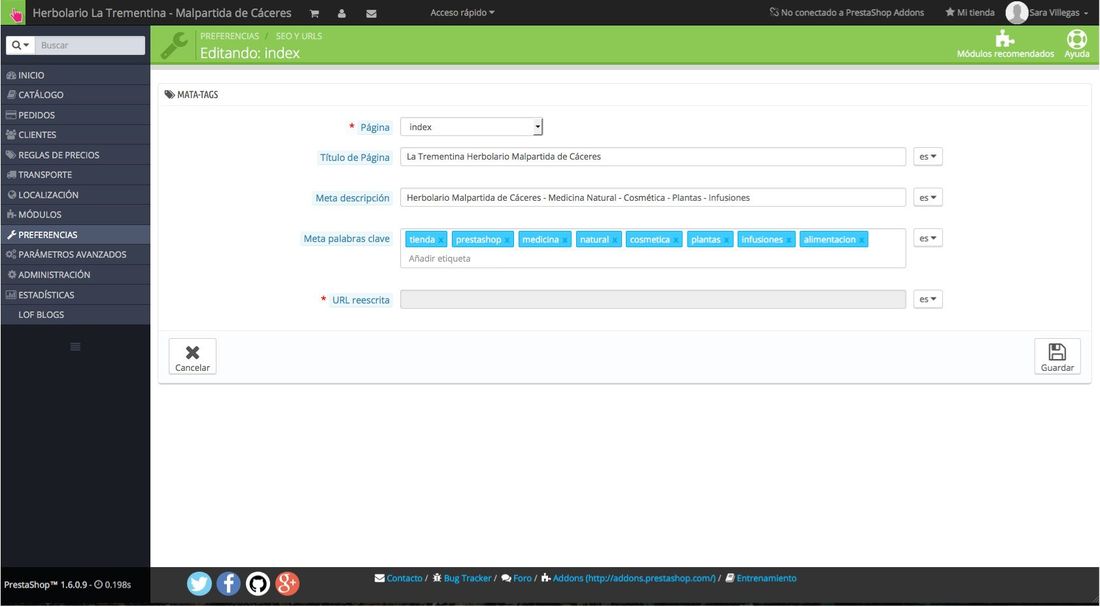This screenshot has height=607, width=1100.
Task: Open language dropdown for Título de Página
Action: coord(927,156)
